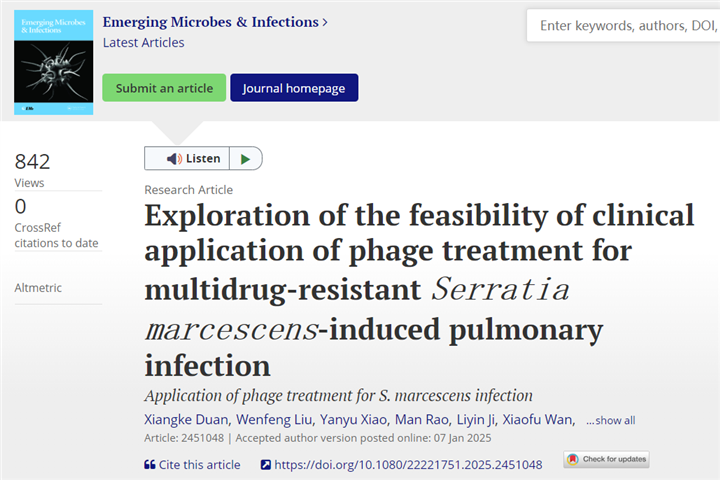Viewport: 720px width, 480px height.
Task: Click the Check for updates badge
Action: click(x=606, y=460)
